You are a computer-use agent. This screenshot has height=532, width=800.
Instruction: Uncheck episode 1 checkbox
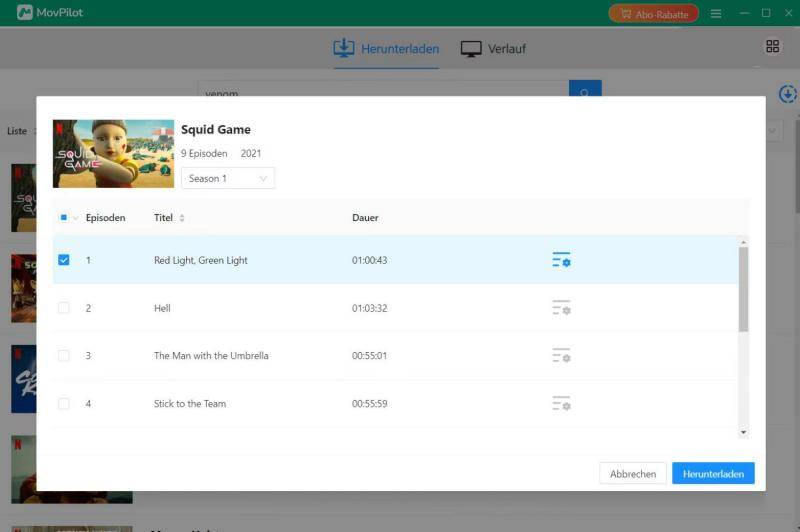64,260
